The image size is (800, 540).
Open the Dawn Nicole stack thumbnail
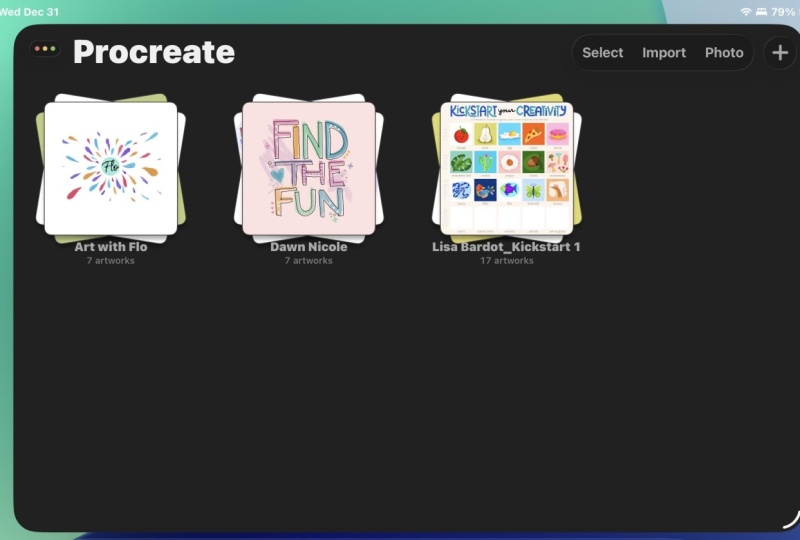[309, 168]
